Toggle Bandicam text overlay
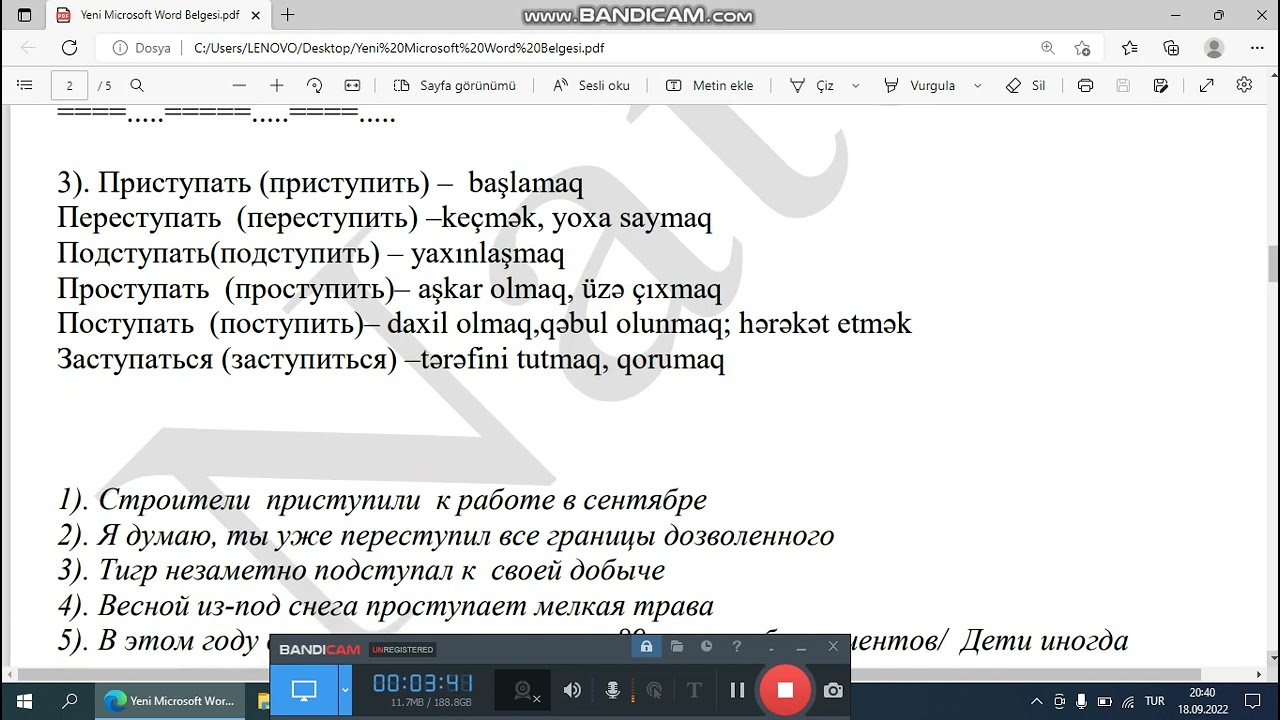The width and height of the screenshot is (1280, 720). point(695,690)
